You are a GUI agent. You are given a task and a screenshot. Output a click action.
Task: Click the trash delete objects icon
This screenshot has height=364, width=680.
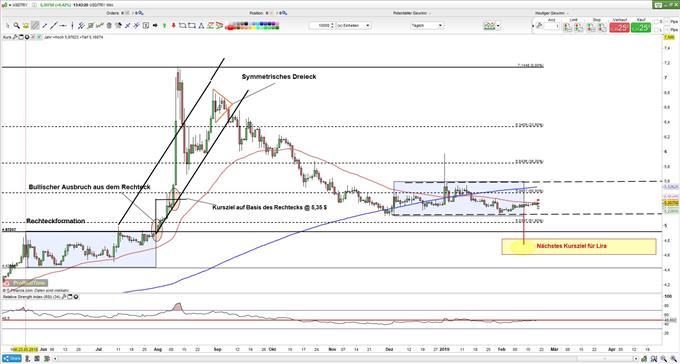pos(109,26)
